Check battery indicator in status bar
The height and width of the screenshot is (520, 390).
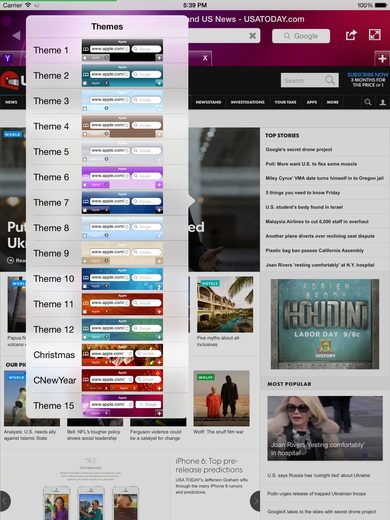[x=381, y=5]
